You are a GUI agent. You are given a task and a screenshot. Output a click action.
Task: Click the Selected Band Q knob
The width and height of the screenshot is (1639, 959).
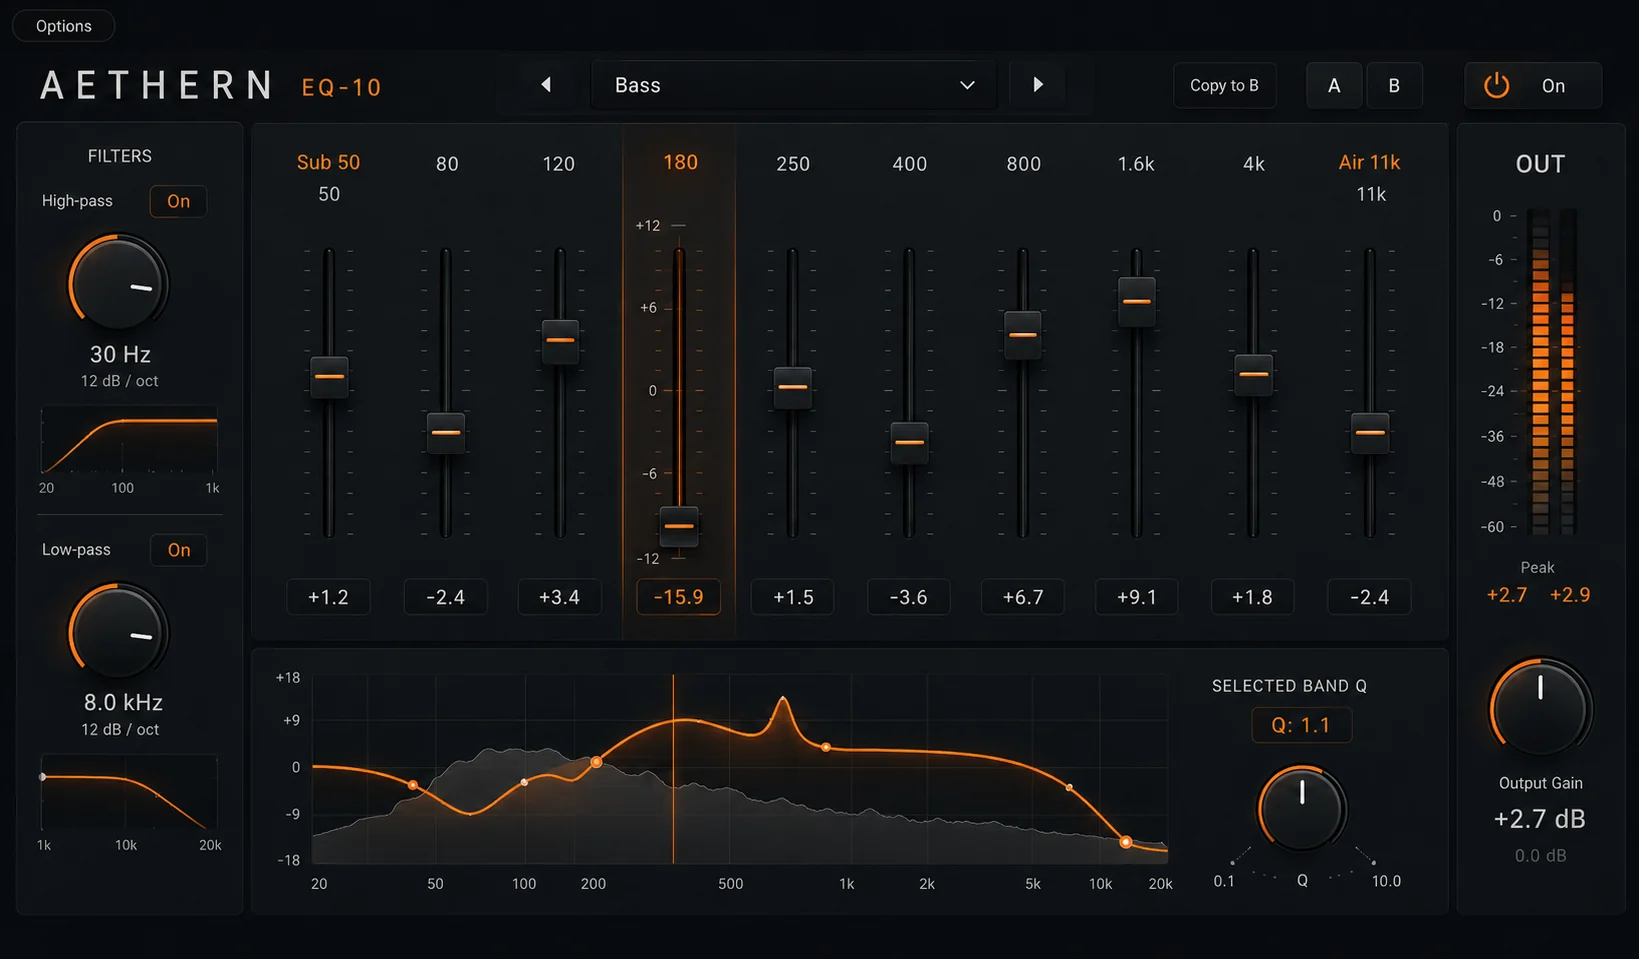tap(1301, 807)
